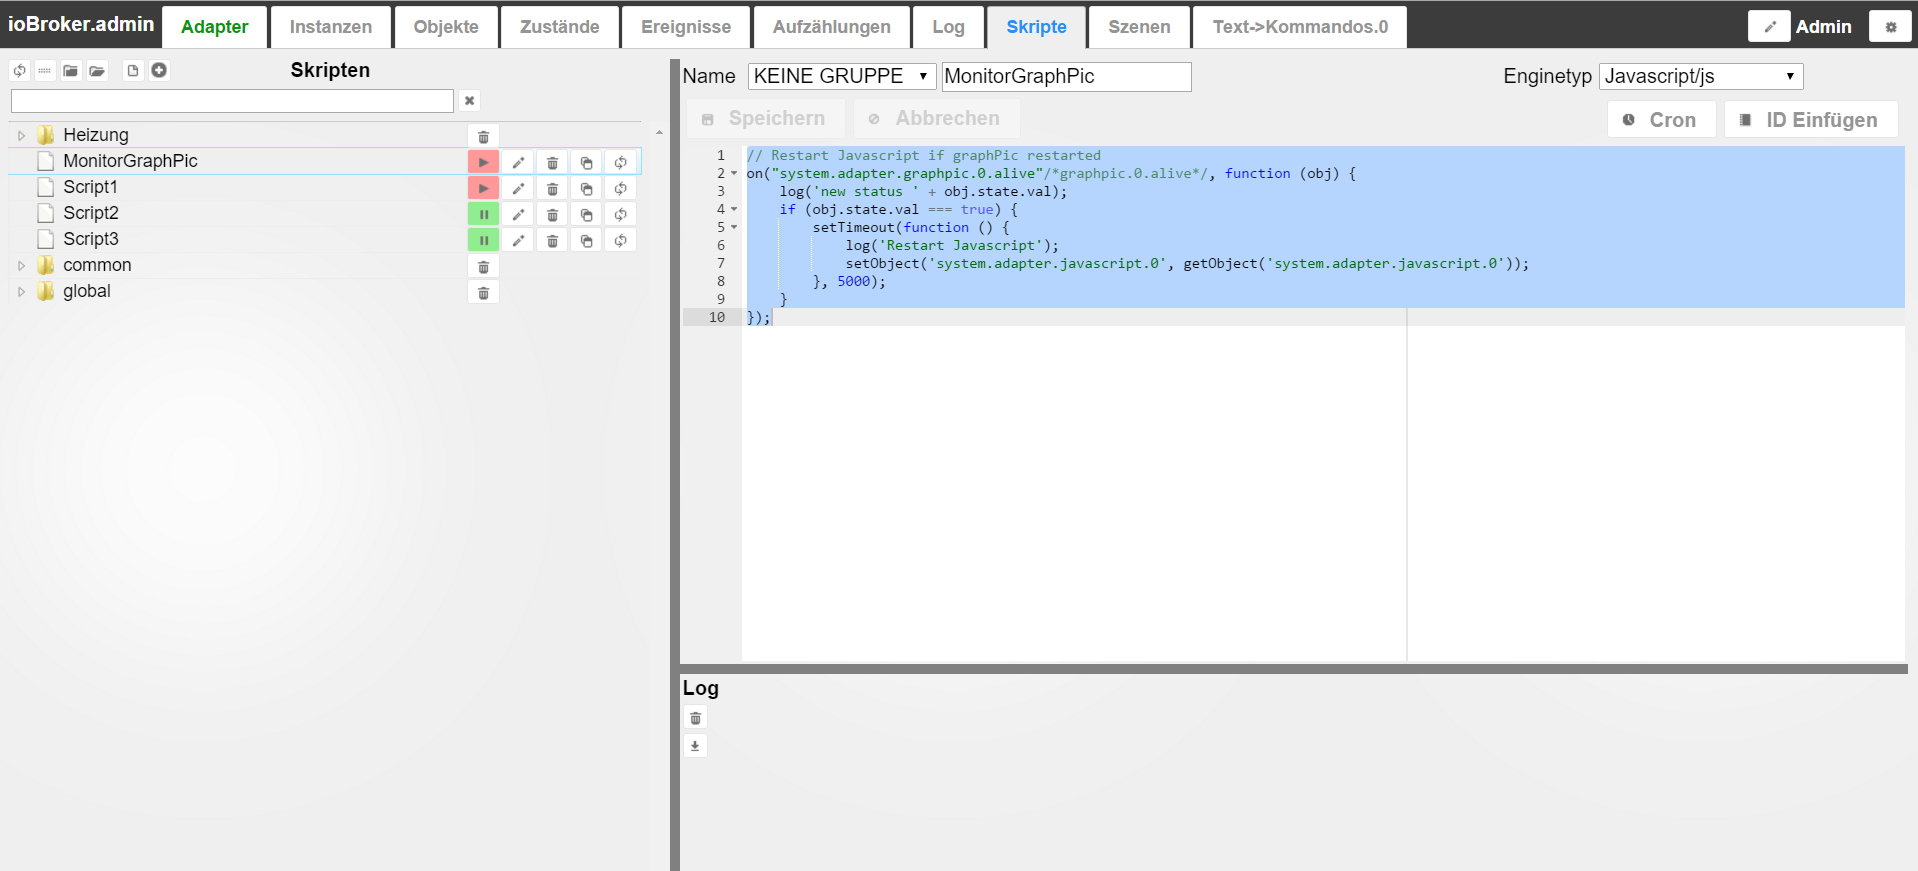Download the log with arrow icon
Screen dimensions: 1918x871
tap(695, 746)
